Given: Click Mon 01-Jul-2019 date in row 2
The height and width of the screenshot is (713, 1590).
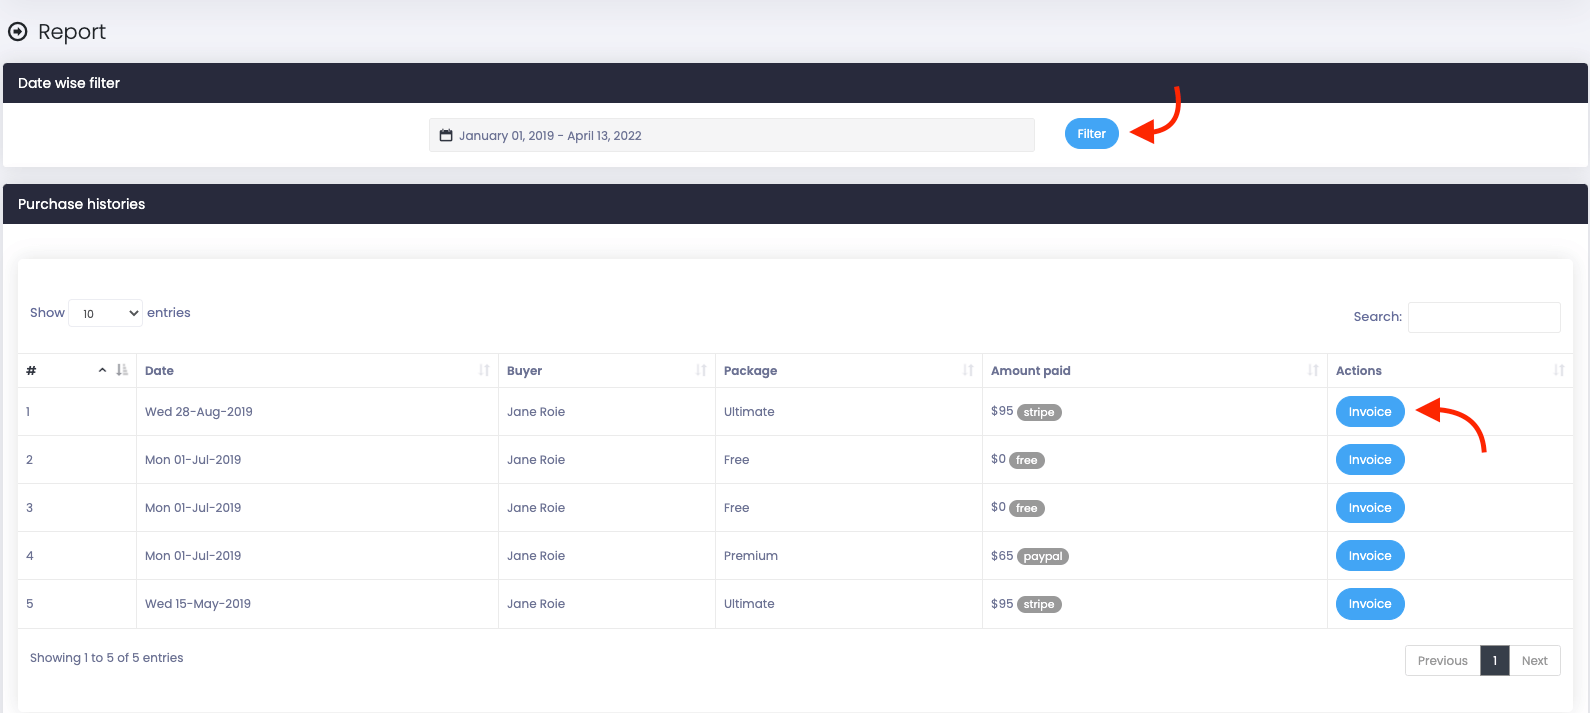Looking at the screenshot, I should (x=193, y=460).
